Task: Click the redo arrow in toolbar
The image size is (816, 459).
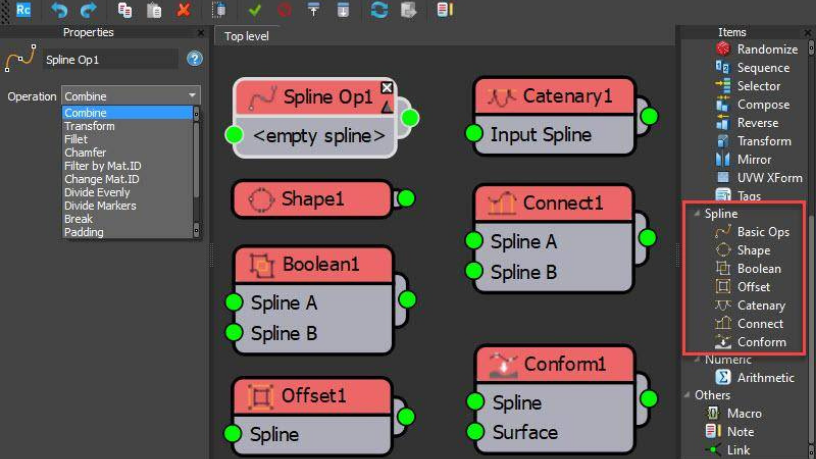Action: (88, 10)
